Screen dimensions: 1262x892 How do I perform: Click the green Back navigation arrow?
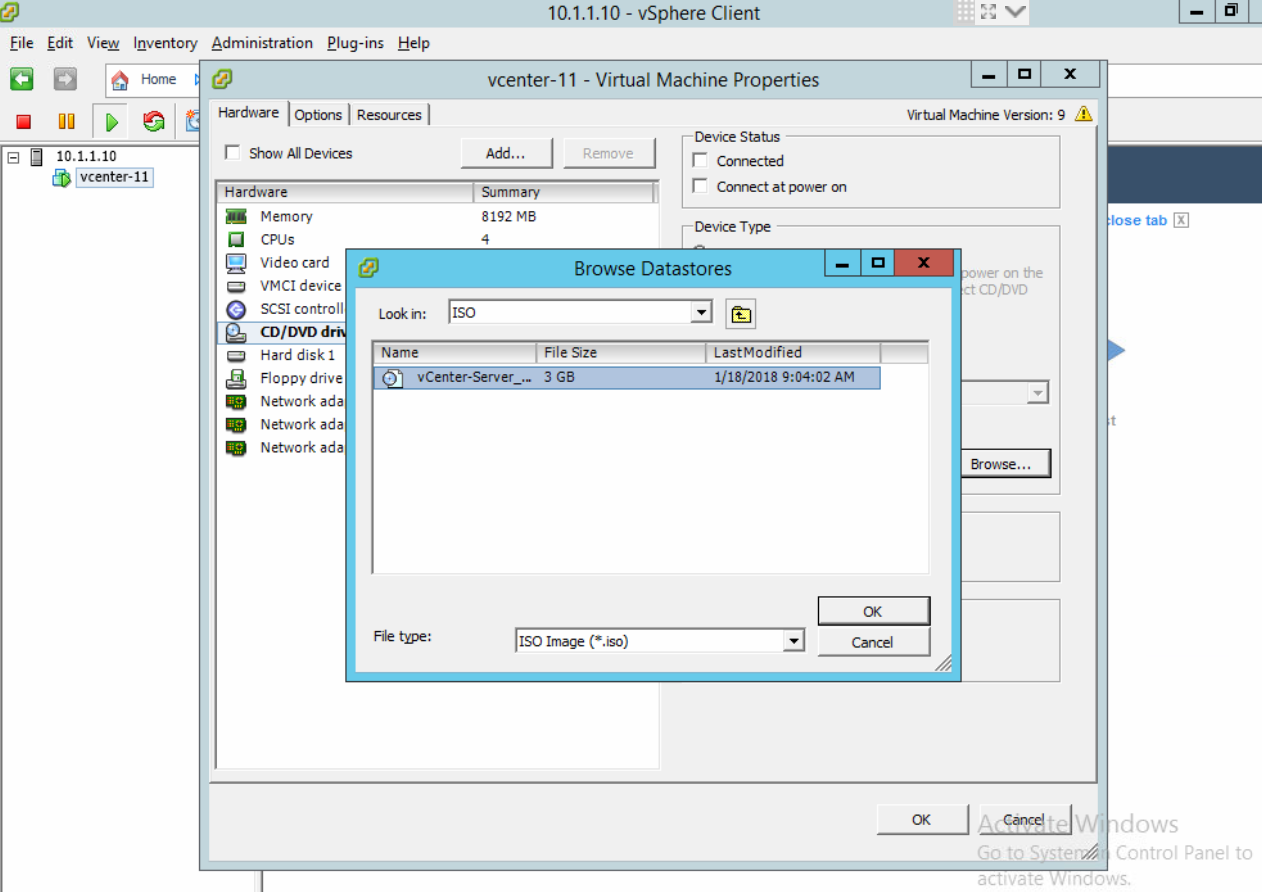22,79
